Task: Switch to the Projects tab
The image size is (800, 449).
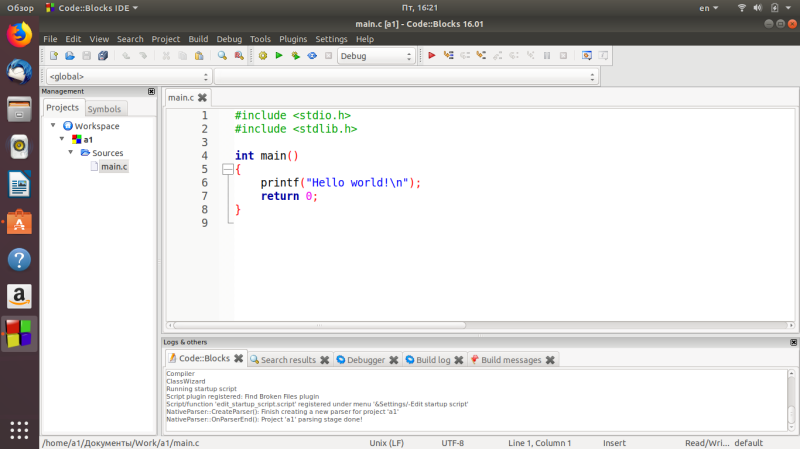Action: click(x=63, y=108)
